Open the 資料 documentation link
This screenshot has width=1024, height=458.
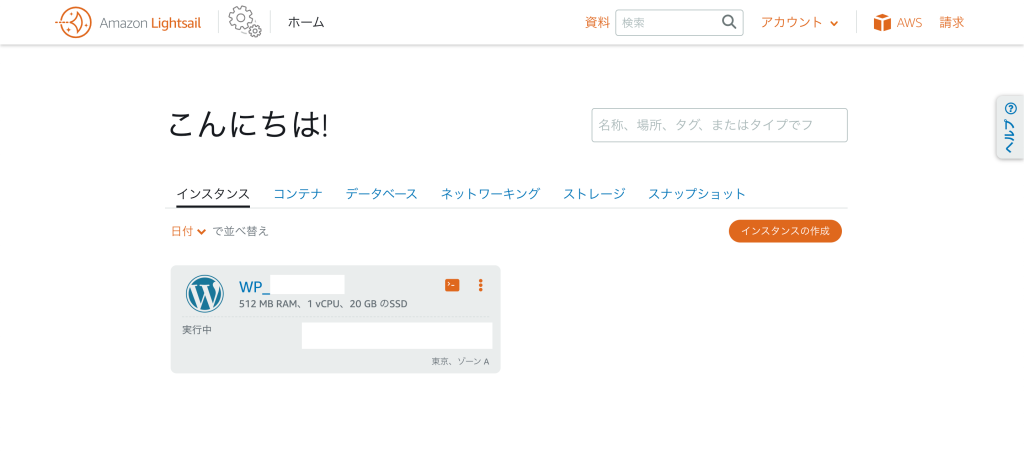click(597, 22)
